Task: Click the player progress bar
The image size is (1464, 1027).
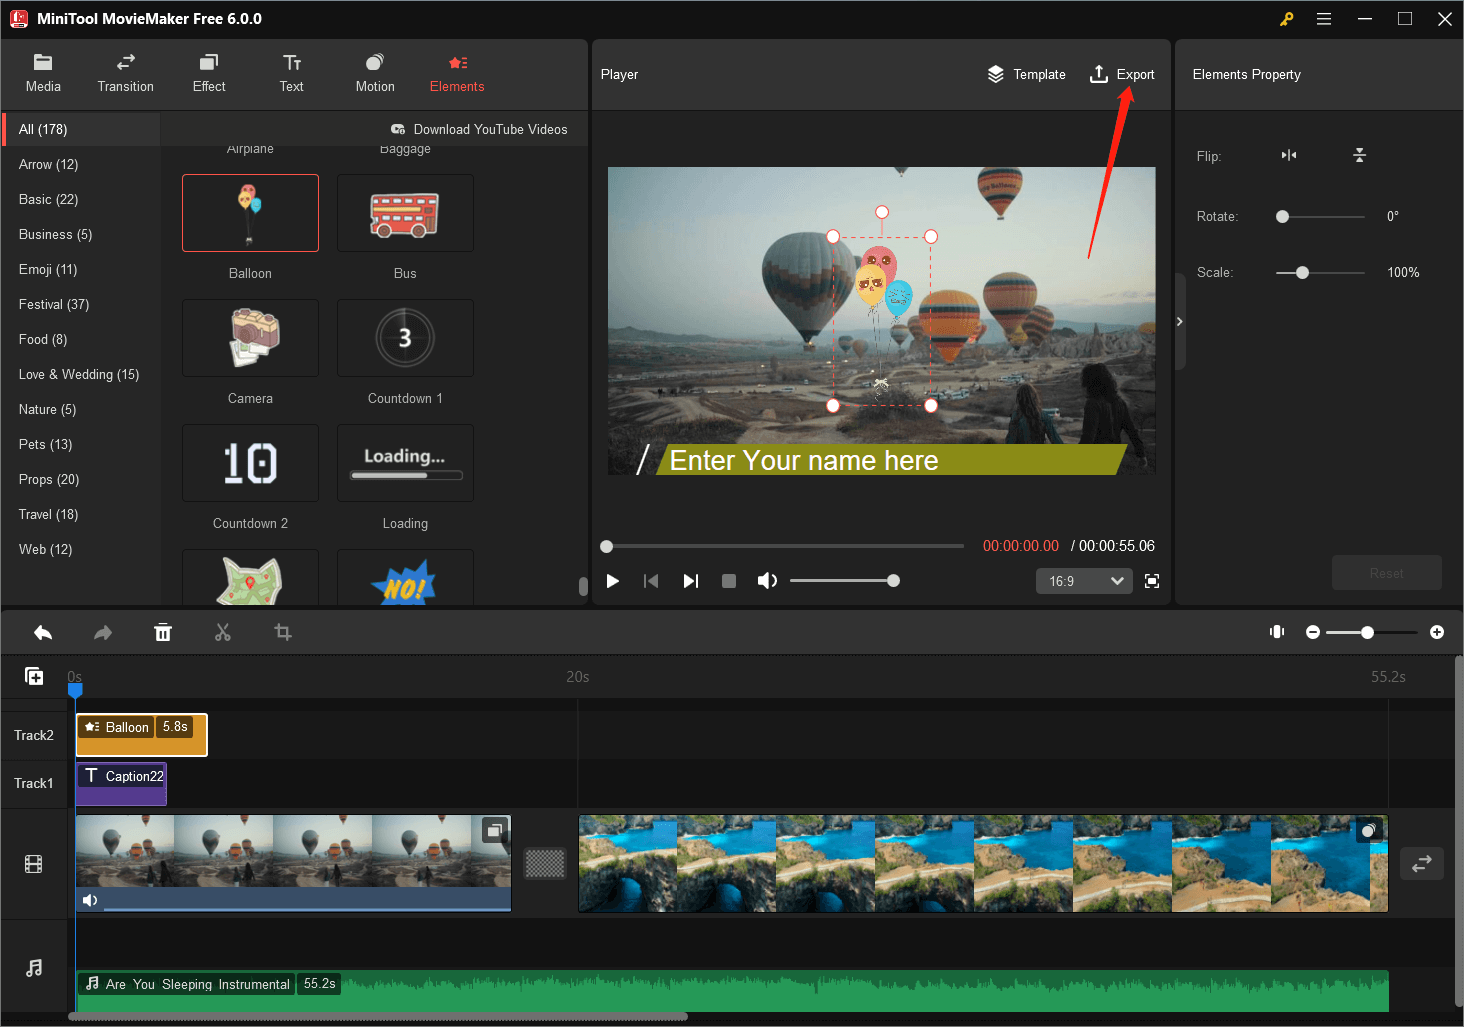Action: coord(783,546)
